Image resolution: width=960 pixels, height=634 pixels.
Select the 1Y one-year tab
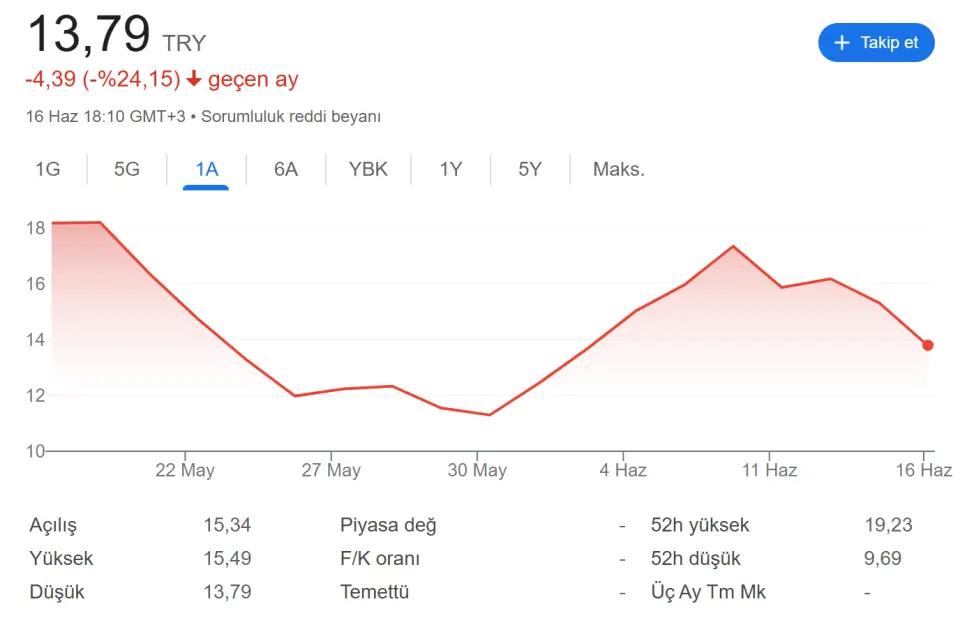pos(451,169)
